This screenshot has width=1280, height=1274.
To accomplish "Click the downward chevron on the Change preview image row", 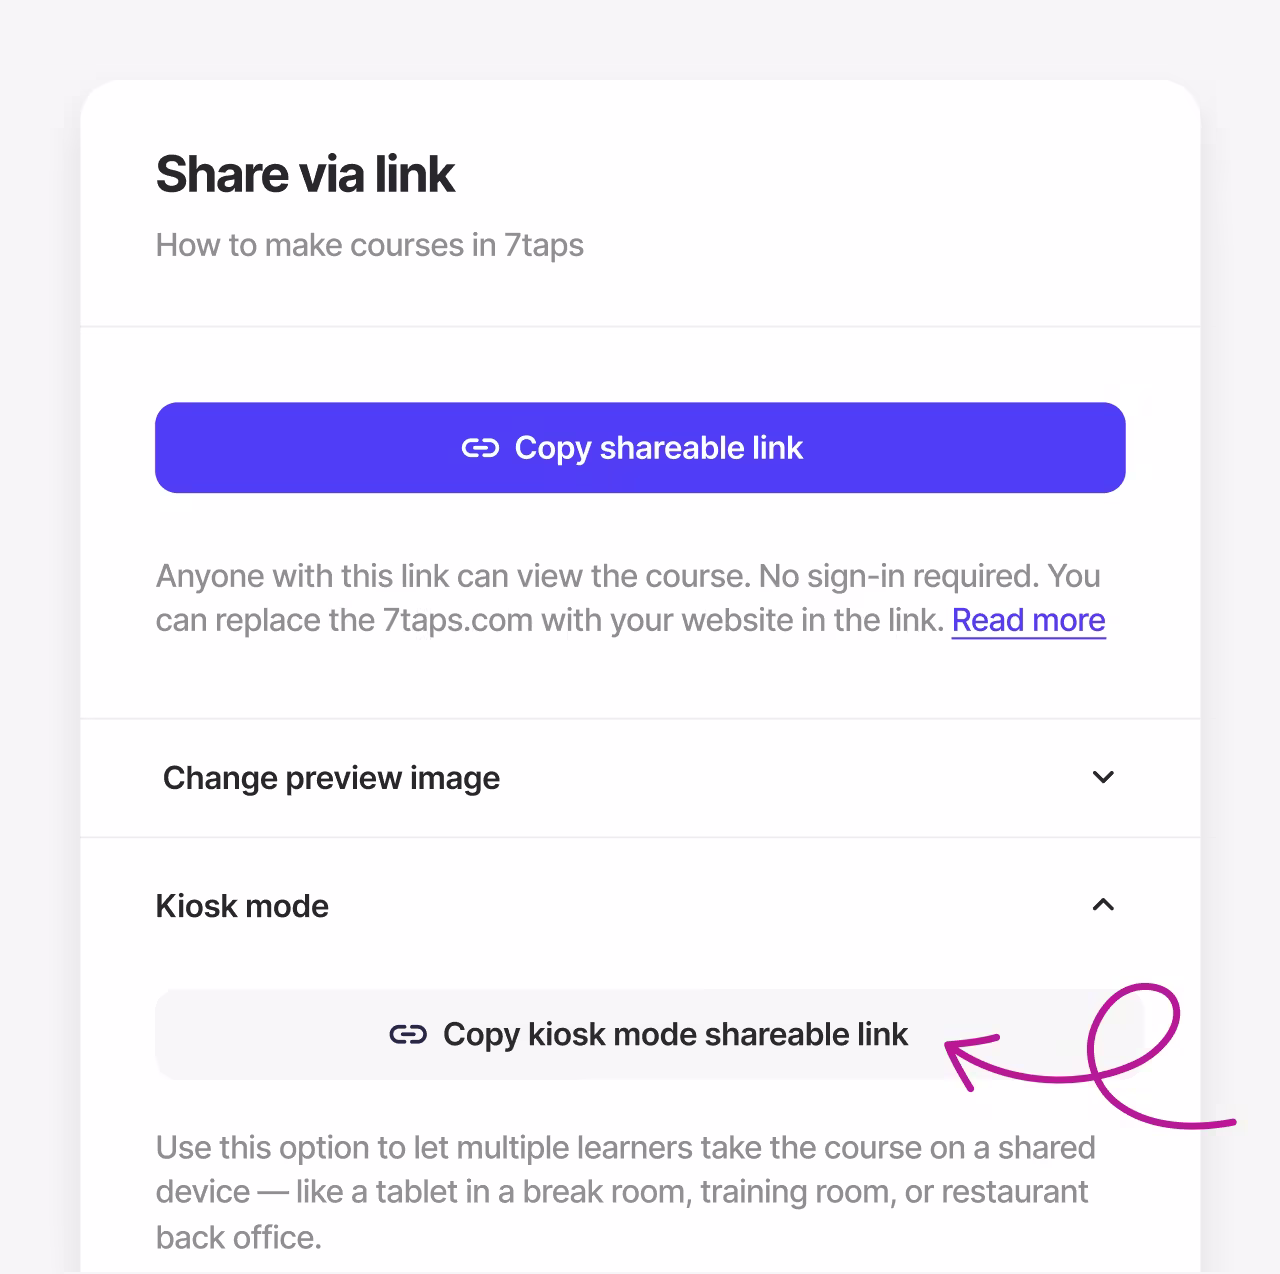I will [1103, 777].
